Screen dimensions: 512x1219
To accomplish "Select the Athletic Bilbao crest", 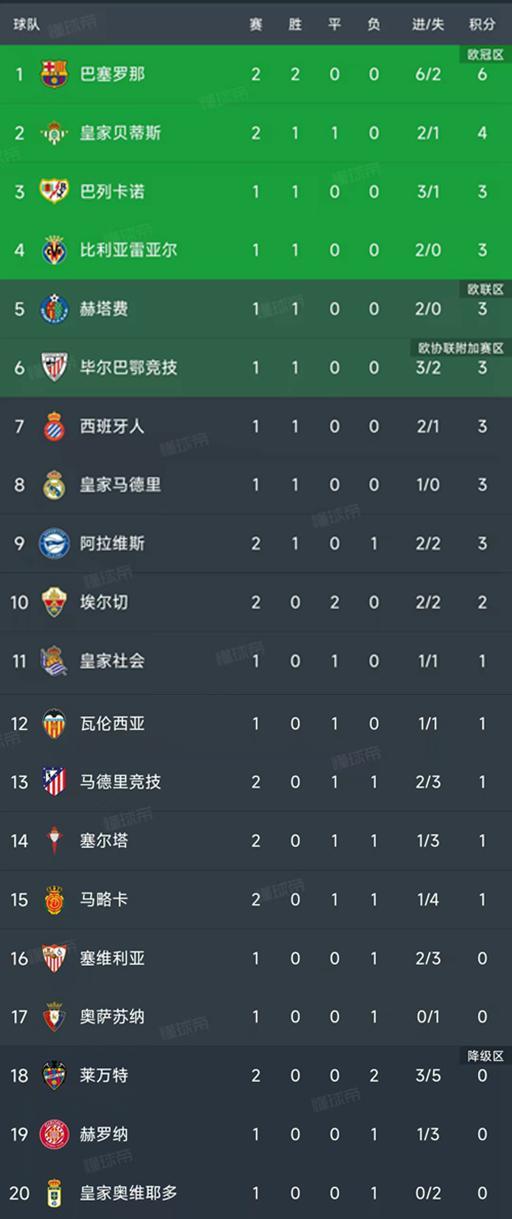I will pos(54,367).
